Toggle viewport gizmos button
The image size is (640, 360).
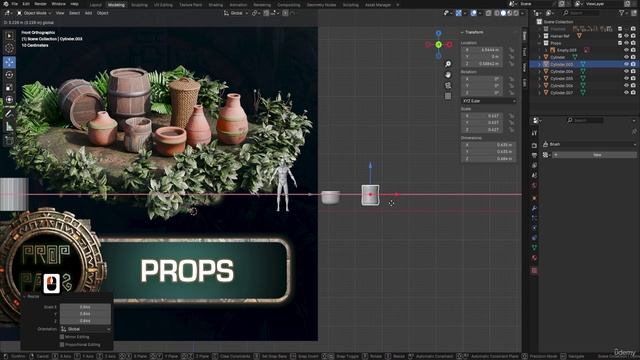pyautogui.click(x=459, y=13)
